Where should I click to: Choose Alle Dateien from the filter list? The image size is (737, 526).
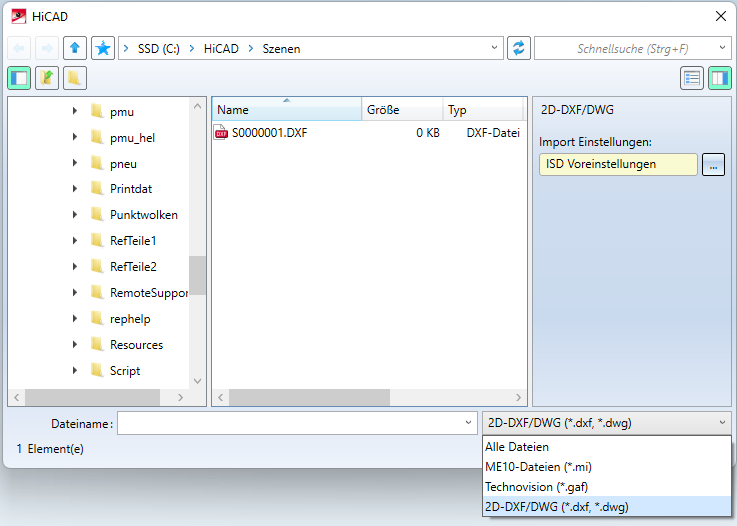pyautogui.click(x=607, y=447)
